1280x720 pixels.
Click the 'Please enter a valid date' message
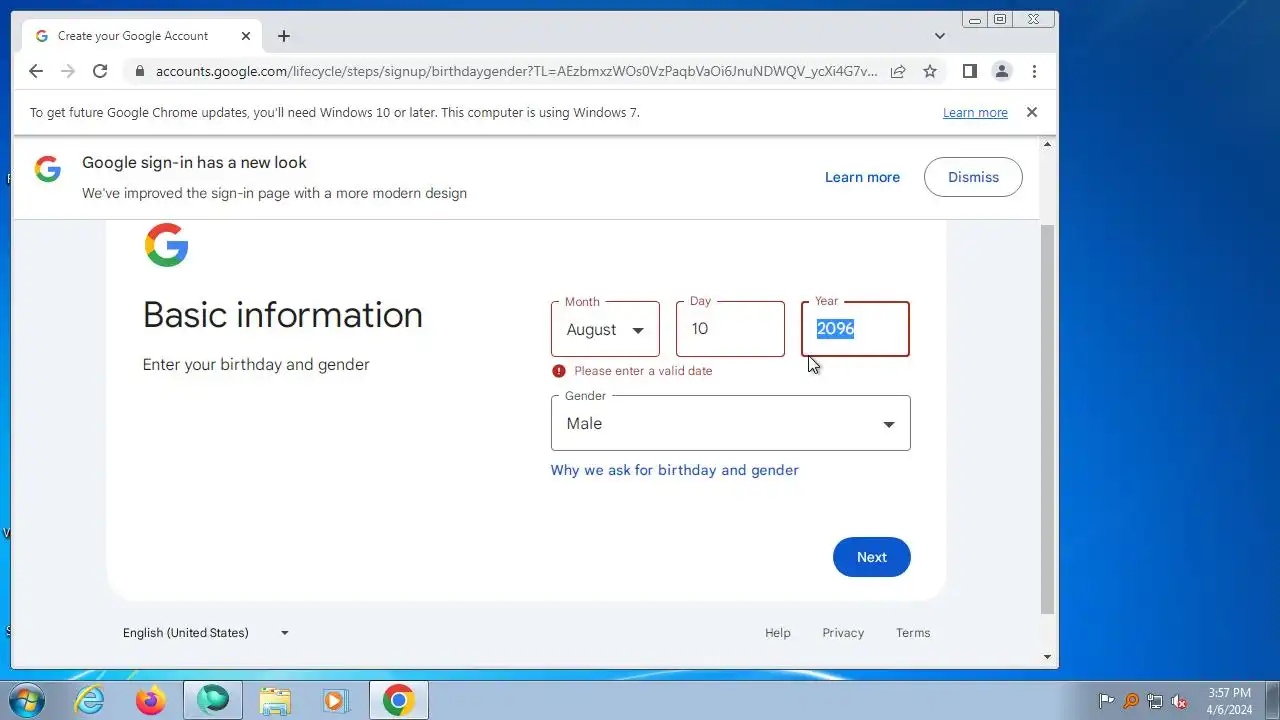pyautogui.click(x=643, y=371)
